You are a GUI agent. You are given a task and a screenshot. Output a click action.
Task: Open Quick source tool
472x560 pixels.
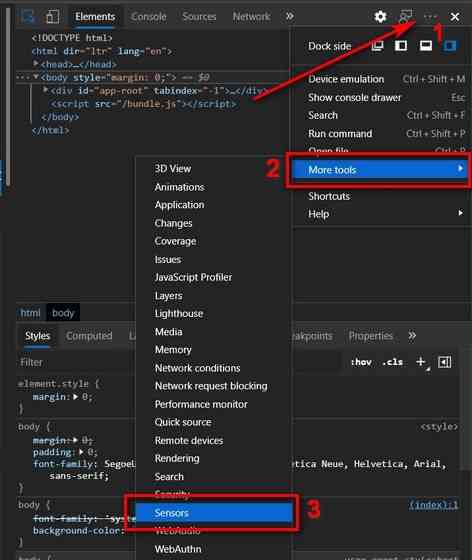(213, 422)
